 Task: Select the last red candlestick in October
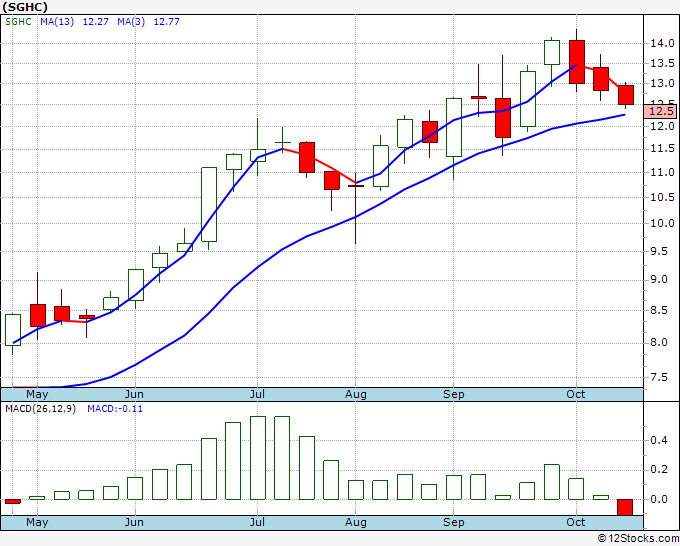coord(625,95)
